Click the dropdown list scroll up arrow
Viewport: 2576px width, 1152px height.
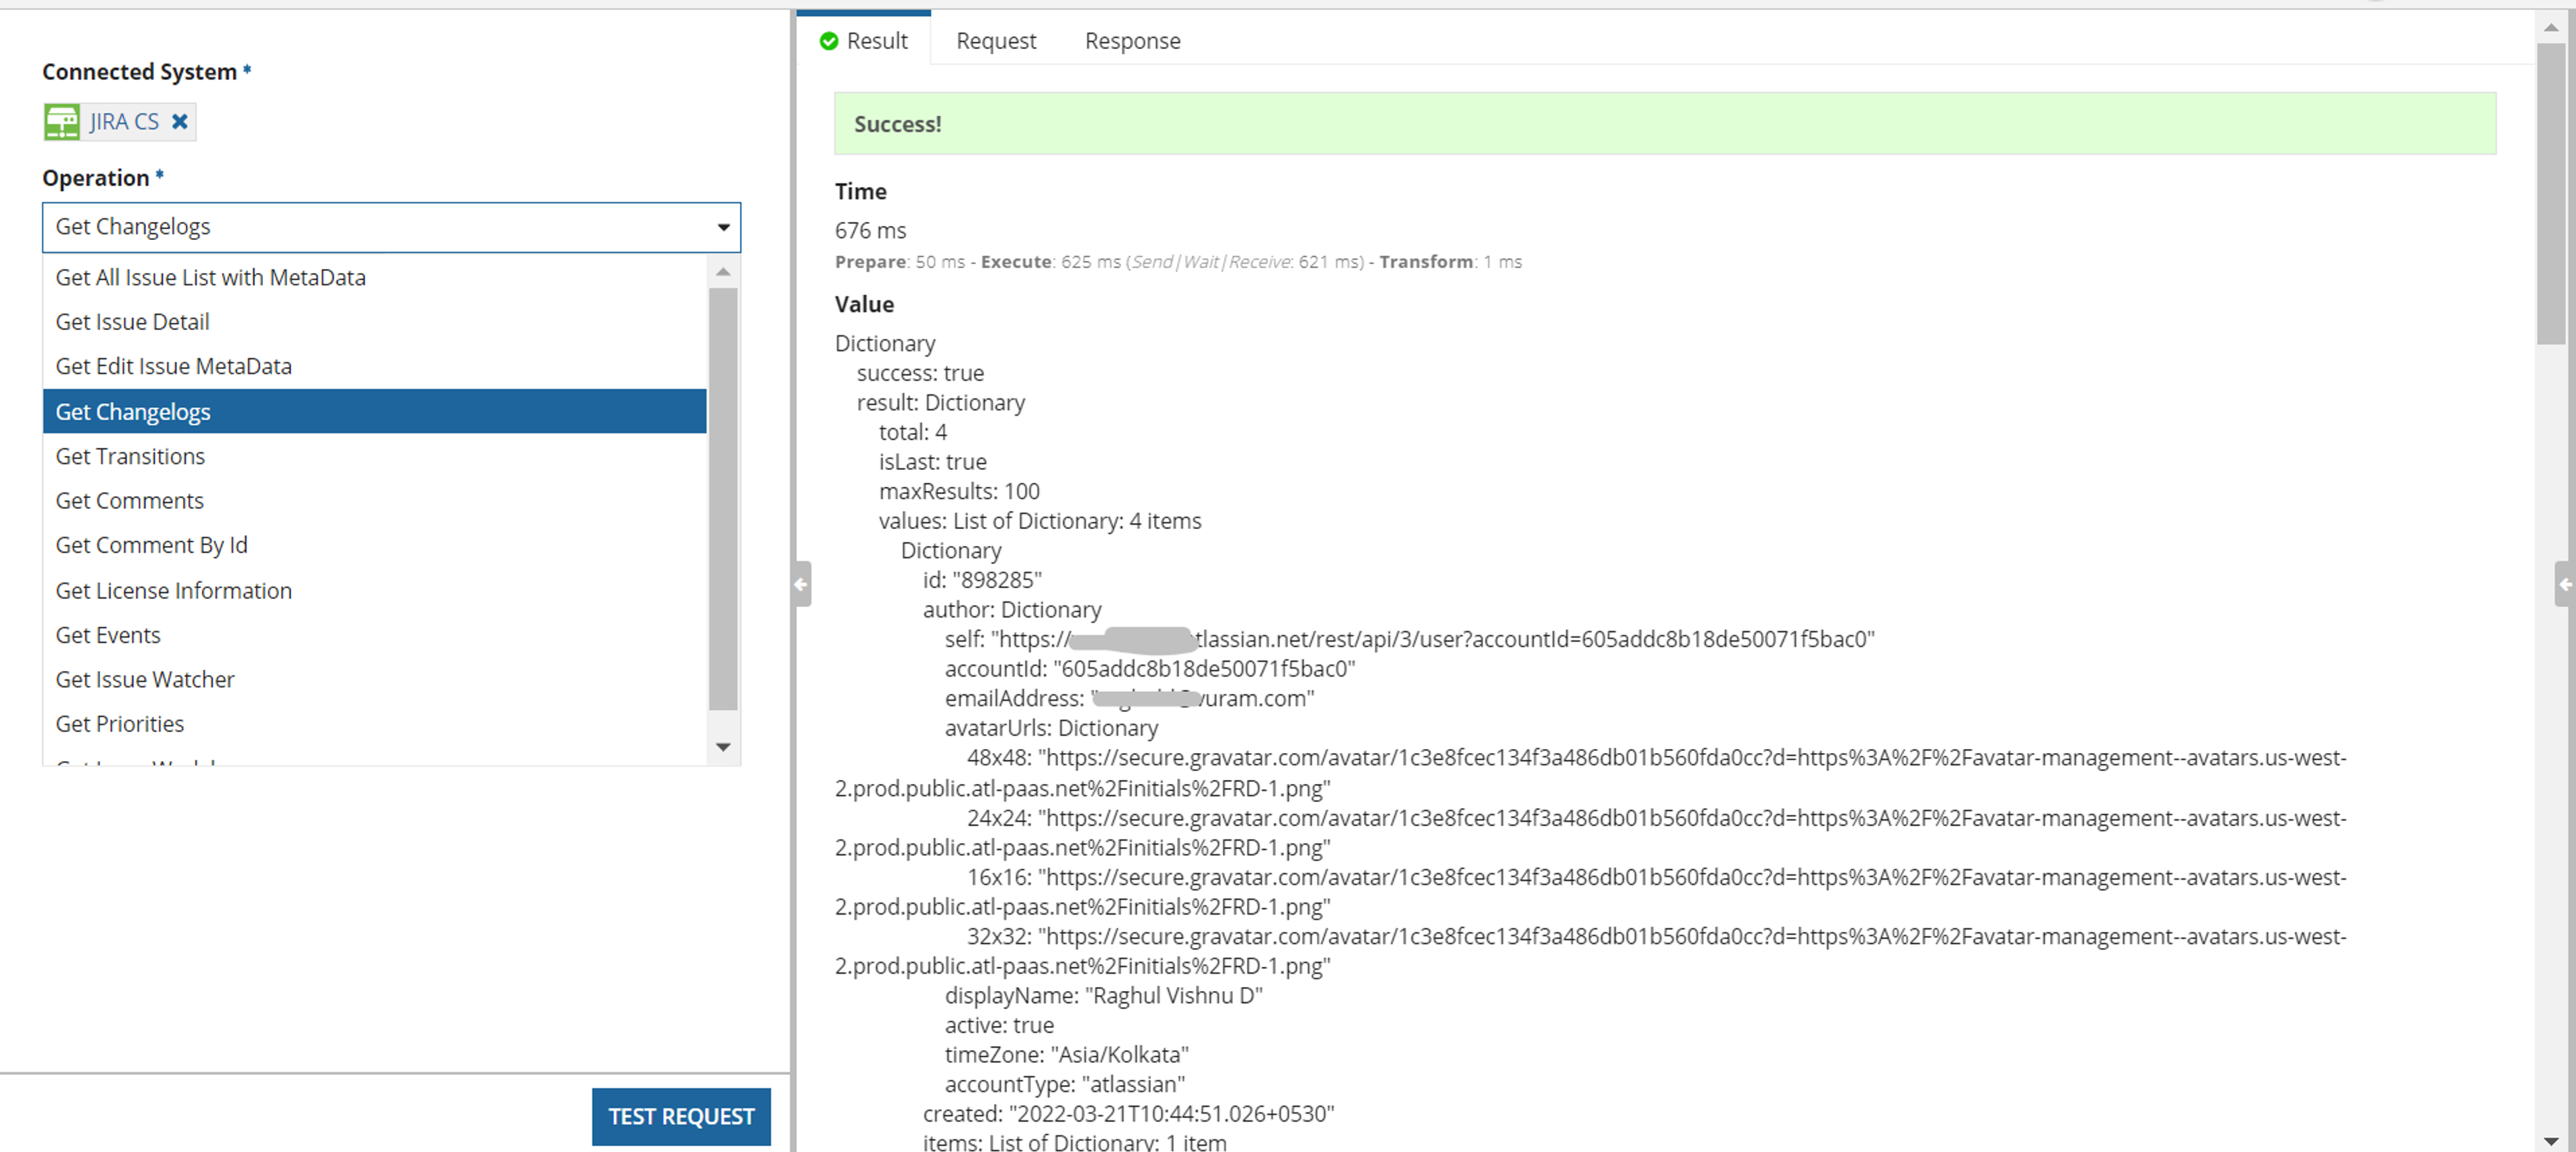[723, 271]
